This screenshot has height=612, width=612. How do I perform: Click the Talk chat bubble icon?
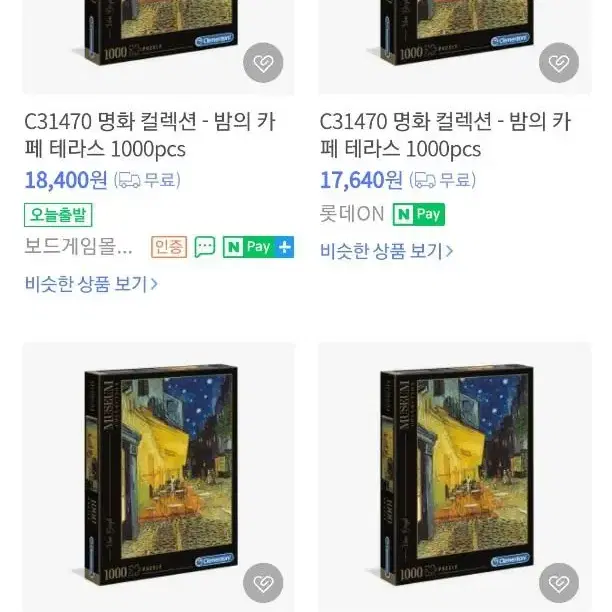205,247
